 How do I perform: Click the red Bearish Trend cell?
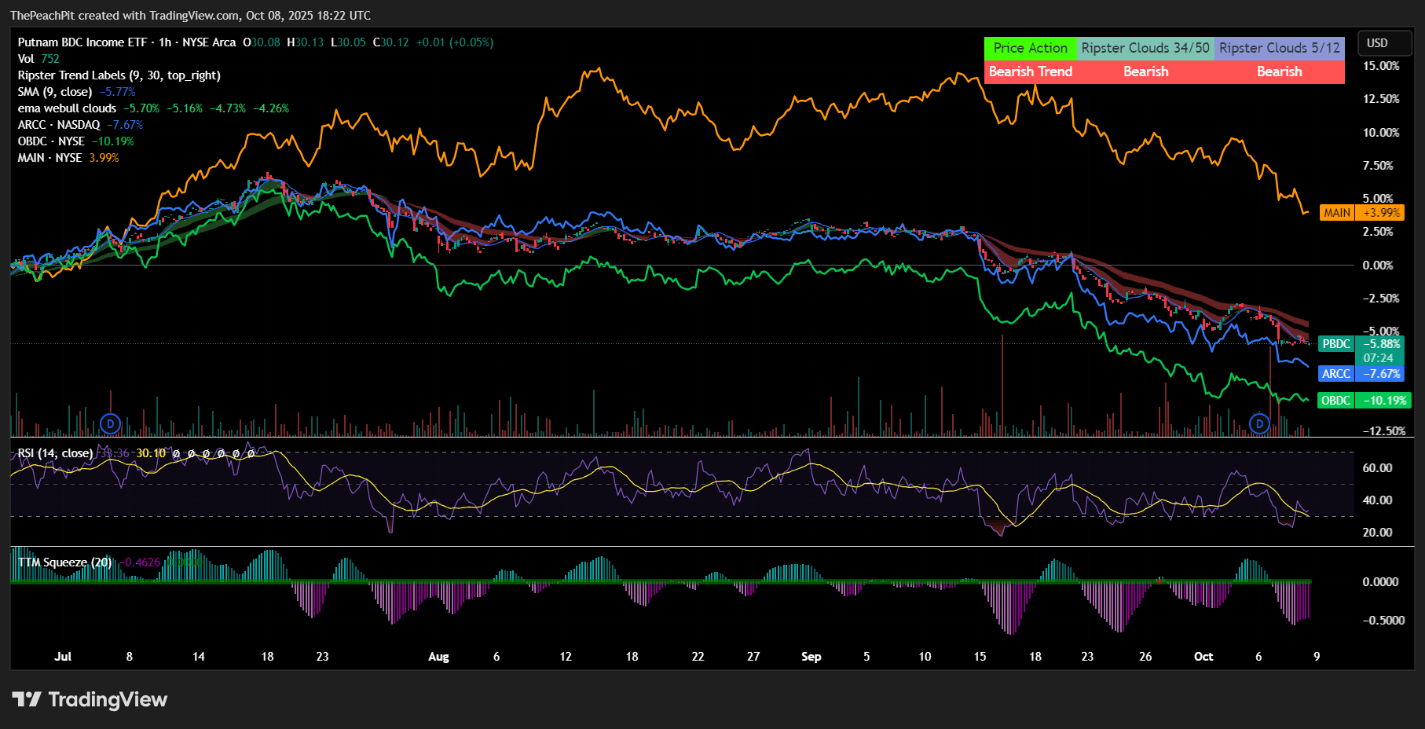[1030, 72]
